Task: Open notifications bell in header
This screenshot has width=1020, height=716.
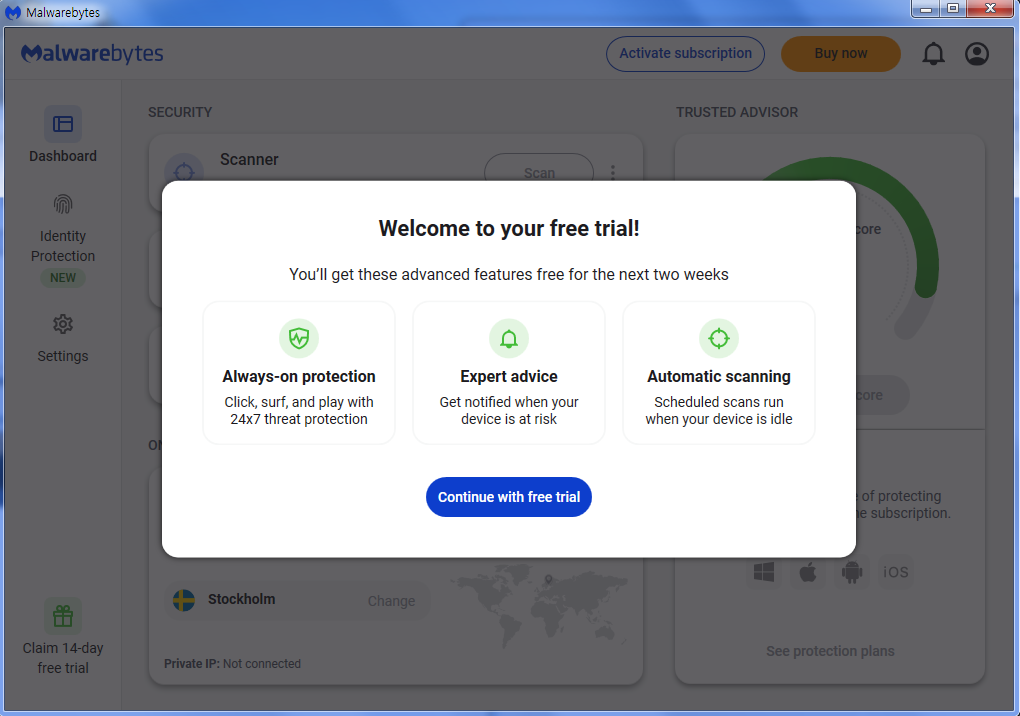Action: (933, 53)
